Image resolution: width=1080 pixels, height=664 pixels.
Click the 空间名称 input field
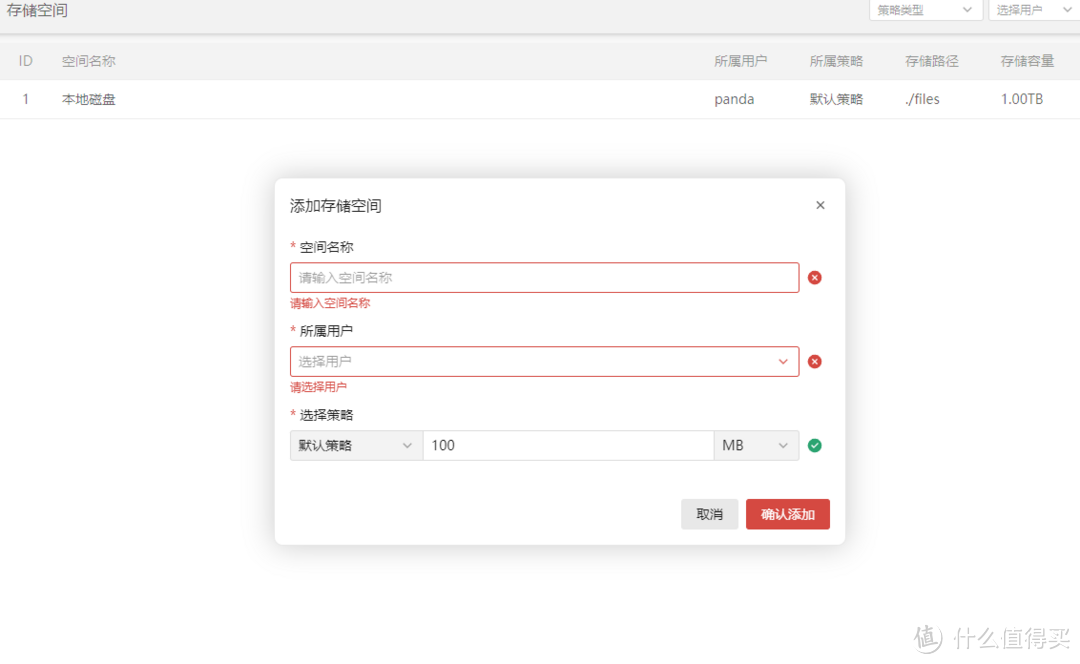click(x=544, y=277)
